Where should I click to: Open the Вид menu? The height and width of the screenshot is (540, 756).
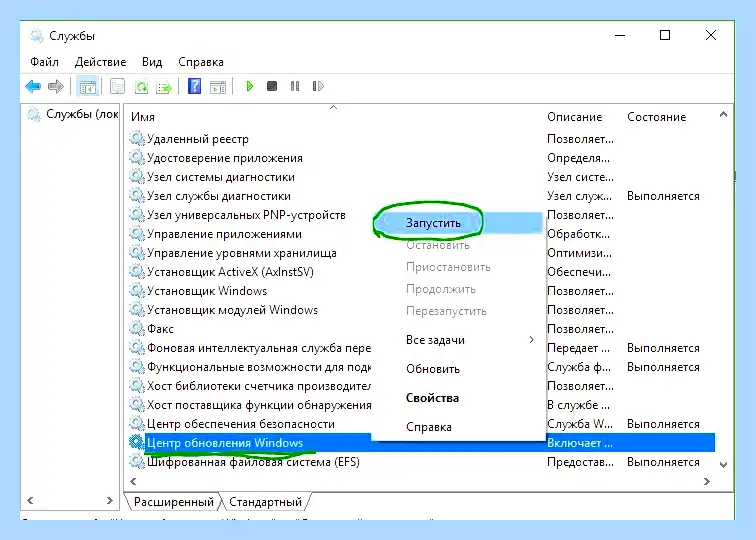click(x=152, y=62)
